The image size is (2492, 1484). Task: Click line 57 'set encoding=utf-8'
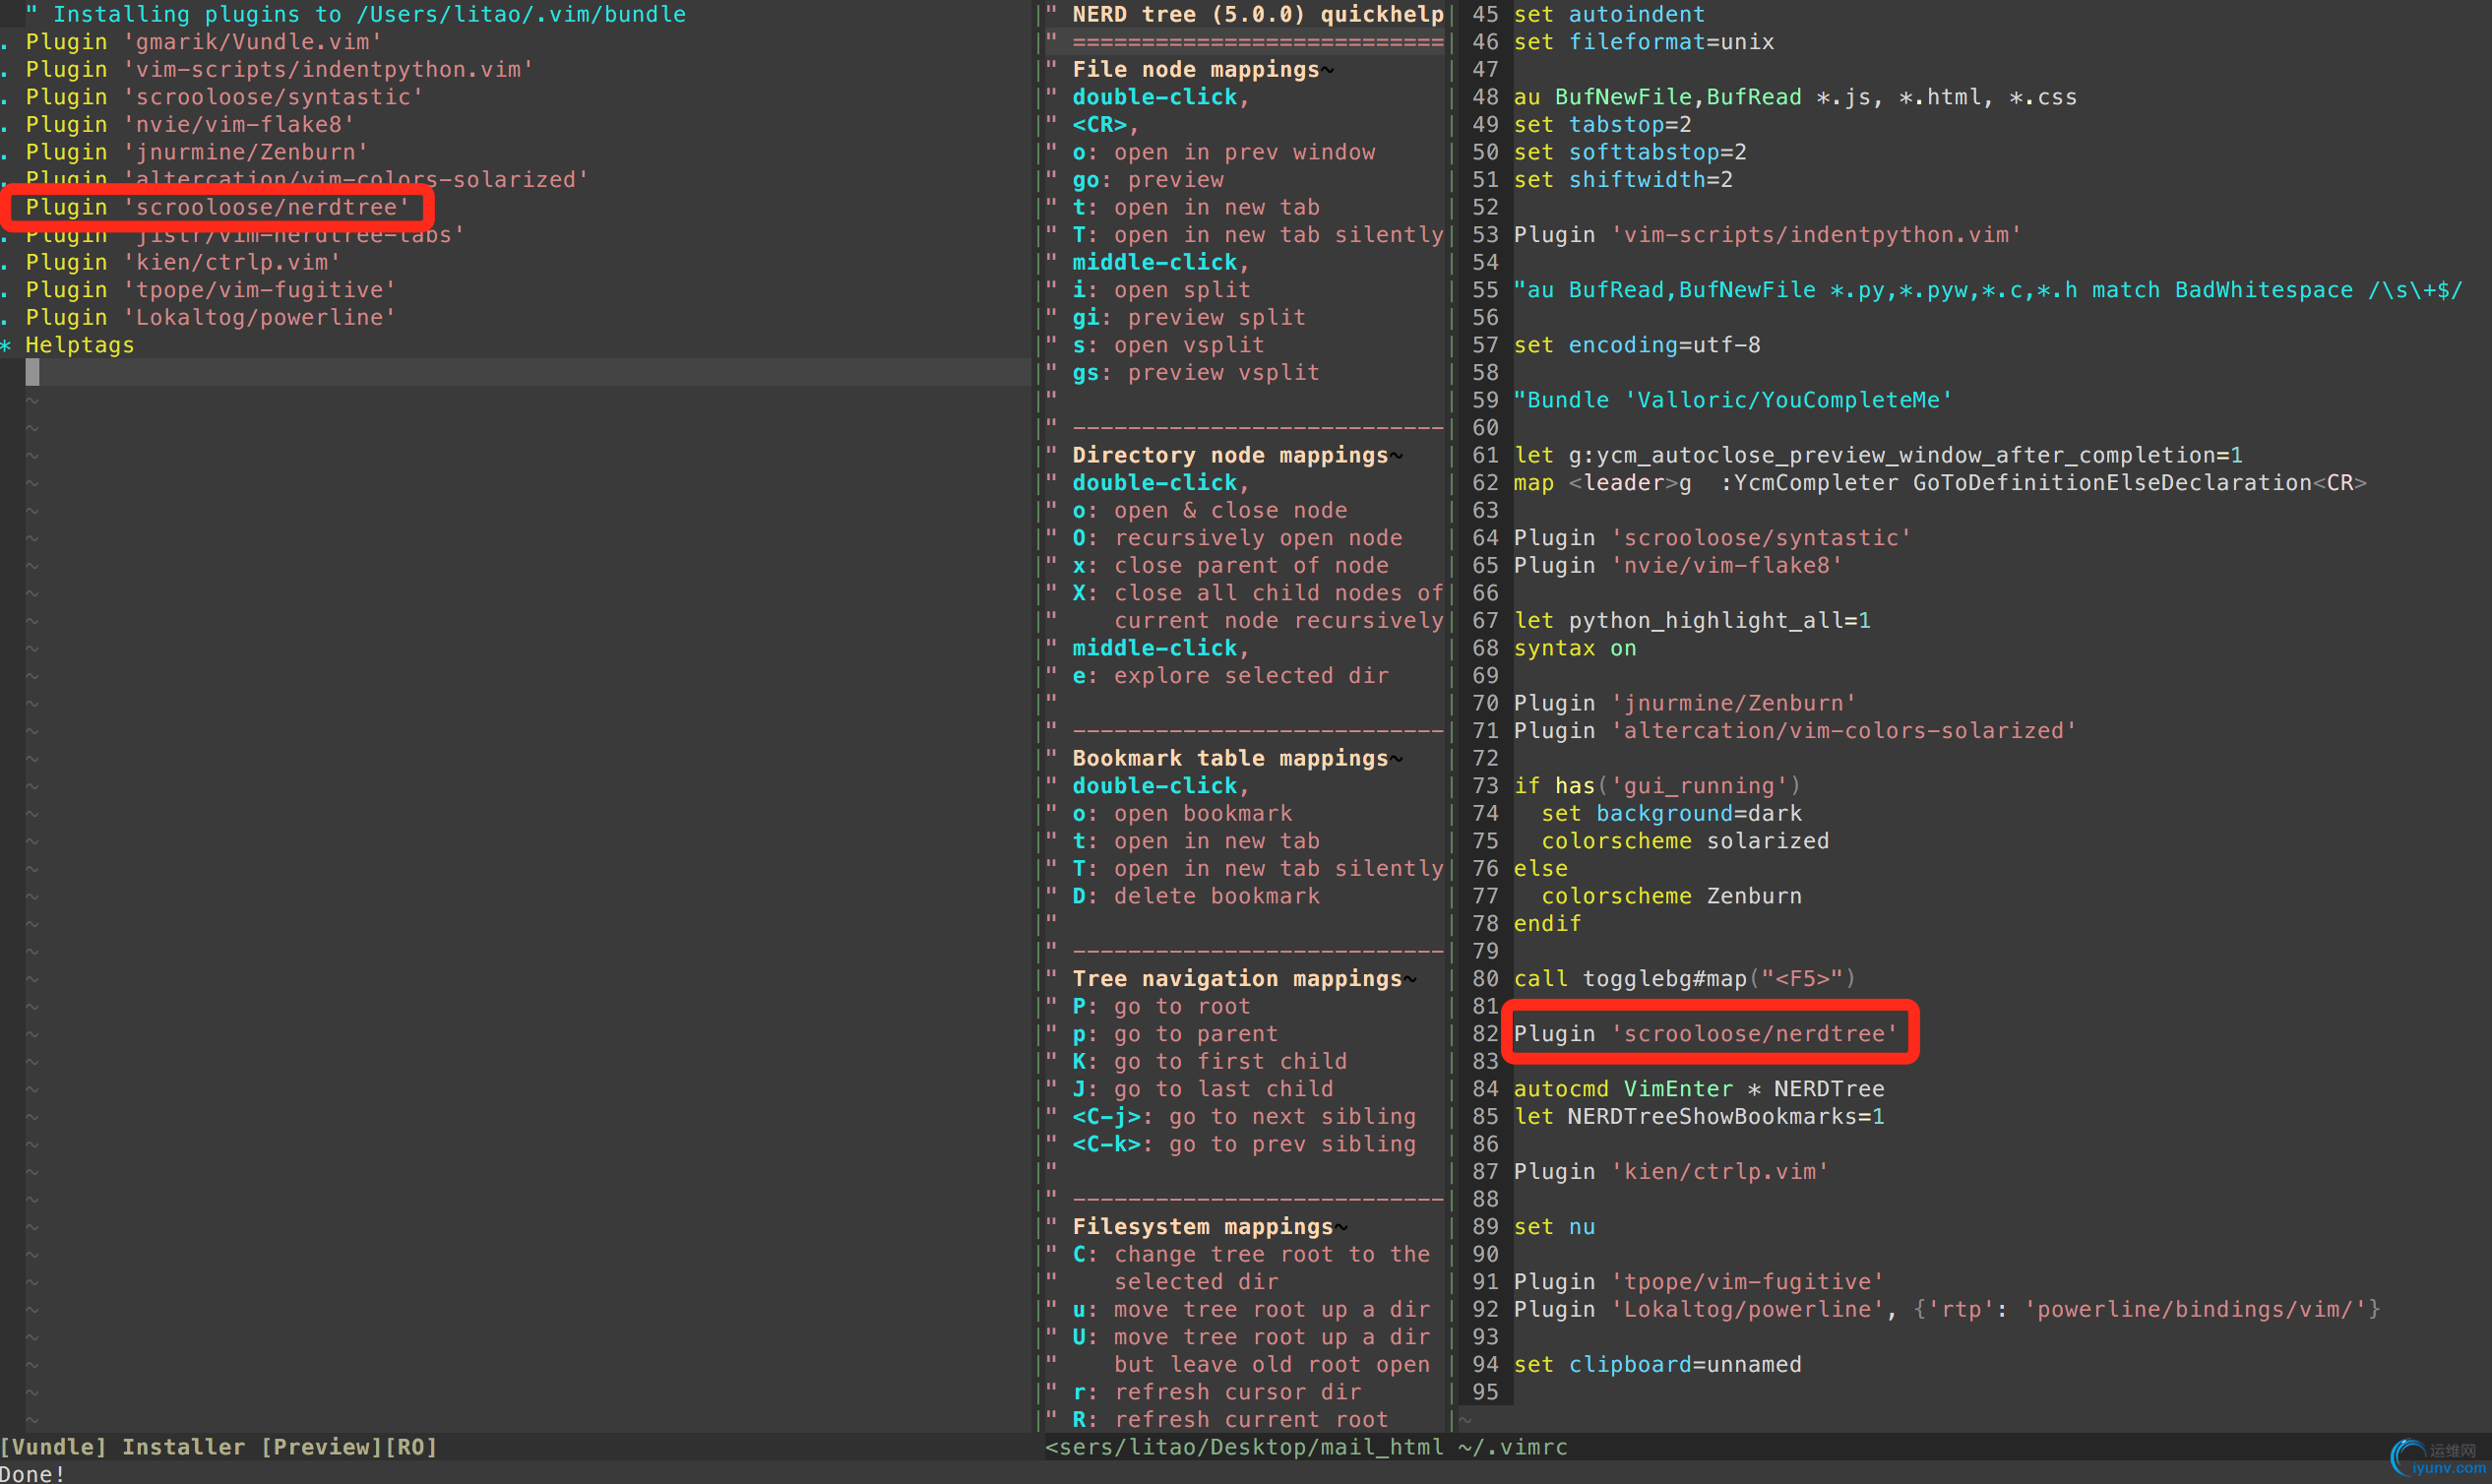coord(1637,345)
